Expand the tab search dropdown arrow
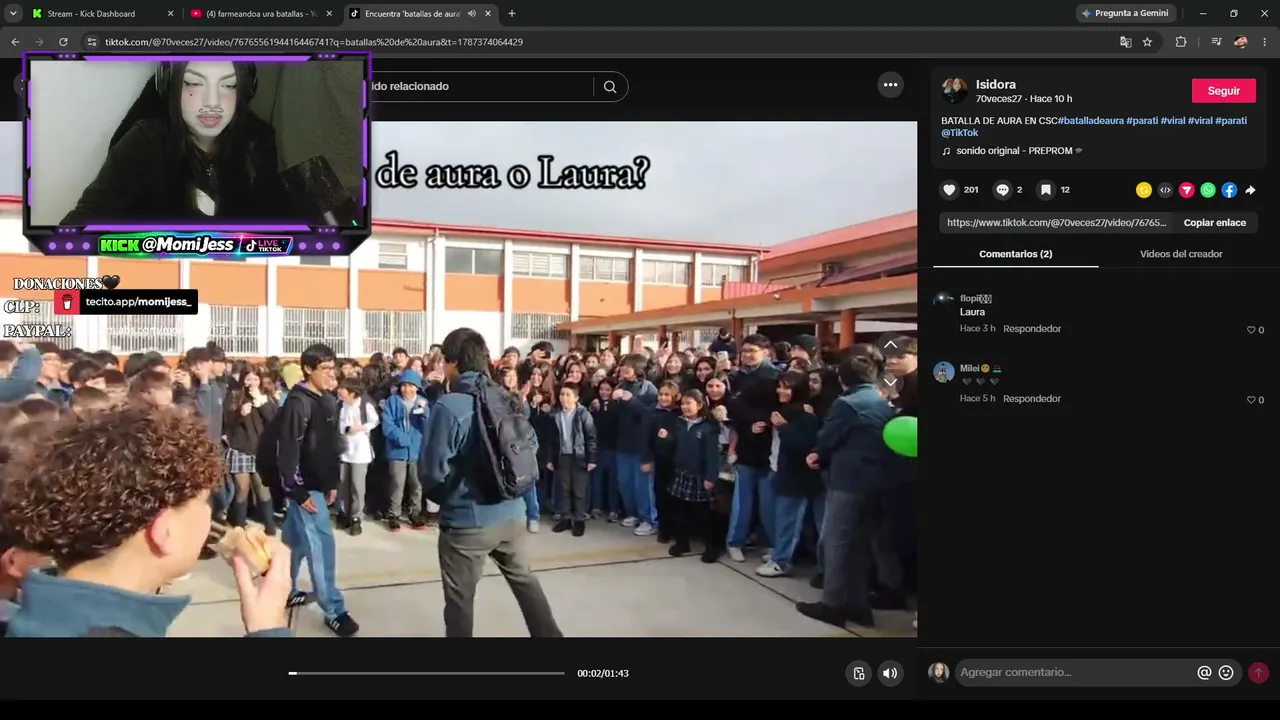The width and height of the screenshot is (1280, 720). click(x=13, y=14)
